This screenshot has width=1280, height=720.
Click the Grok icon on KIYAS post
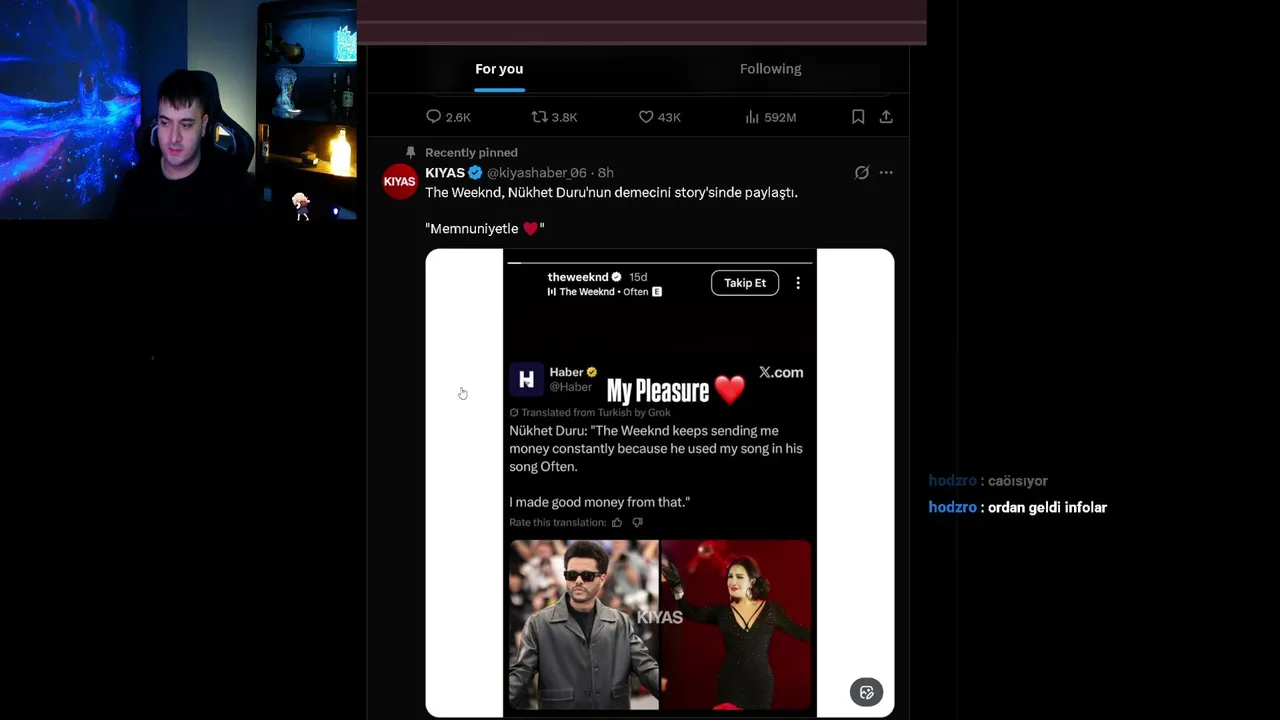click(862, 173)
